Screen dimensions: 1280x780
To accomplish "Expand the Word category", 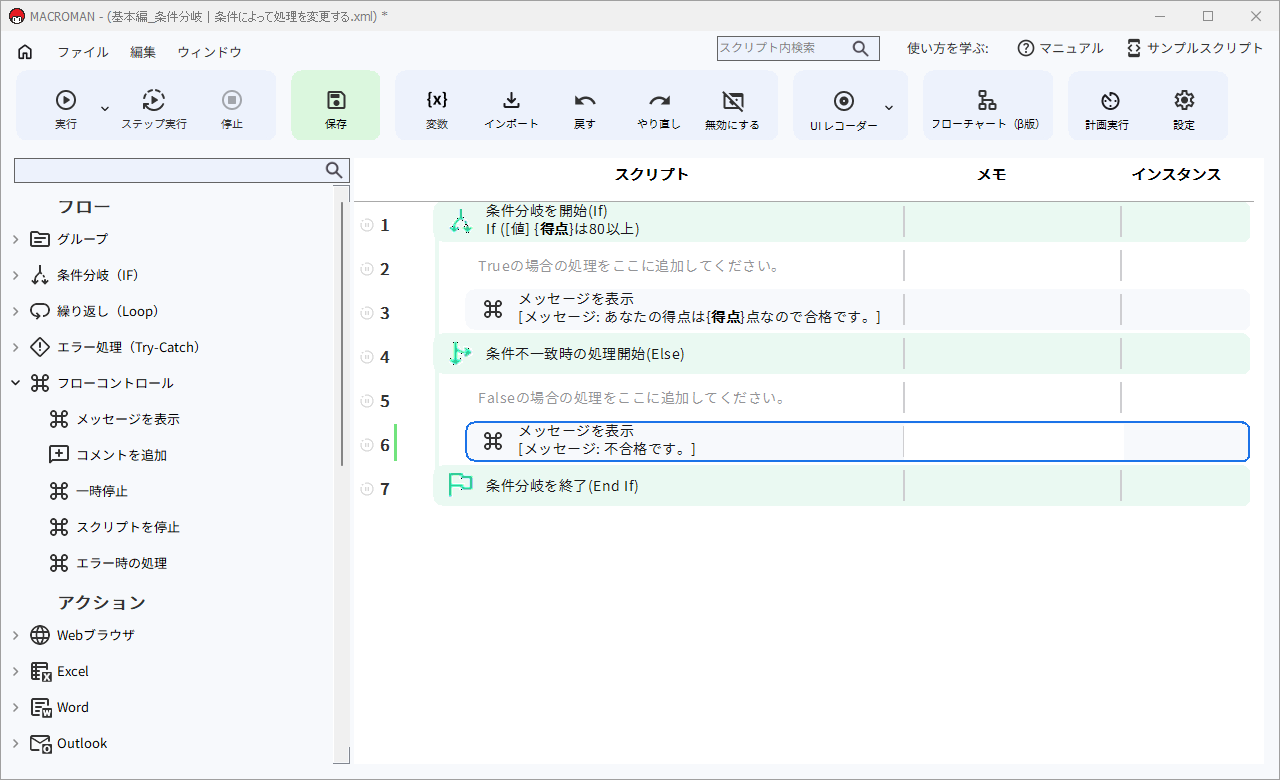I will click(x=16, y=707).
